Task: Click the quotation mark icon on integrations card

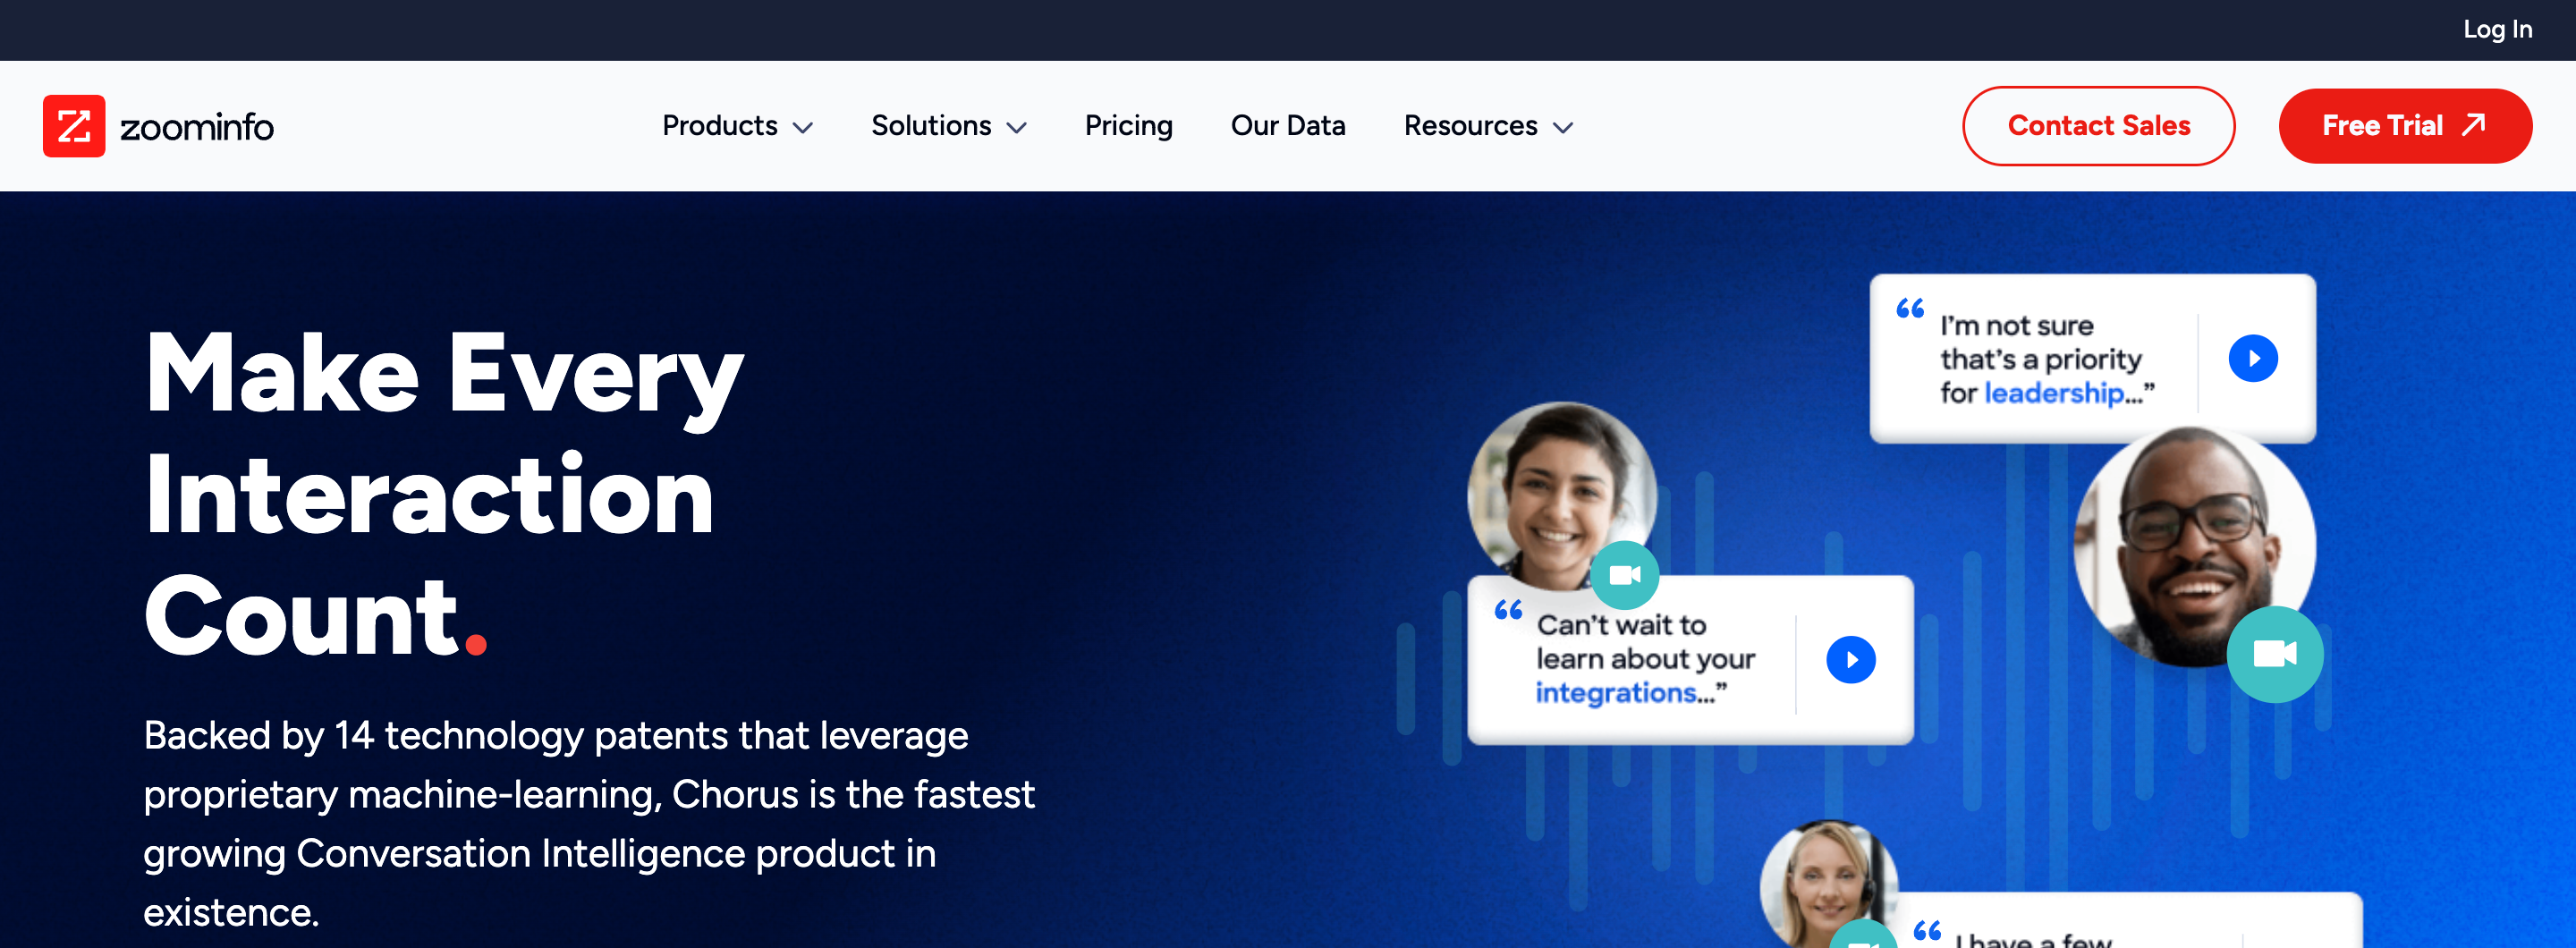Action: (x=1510, y=610)
